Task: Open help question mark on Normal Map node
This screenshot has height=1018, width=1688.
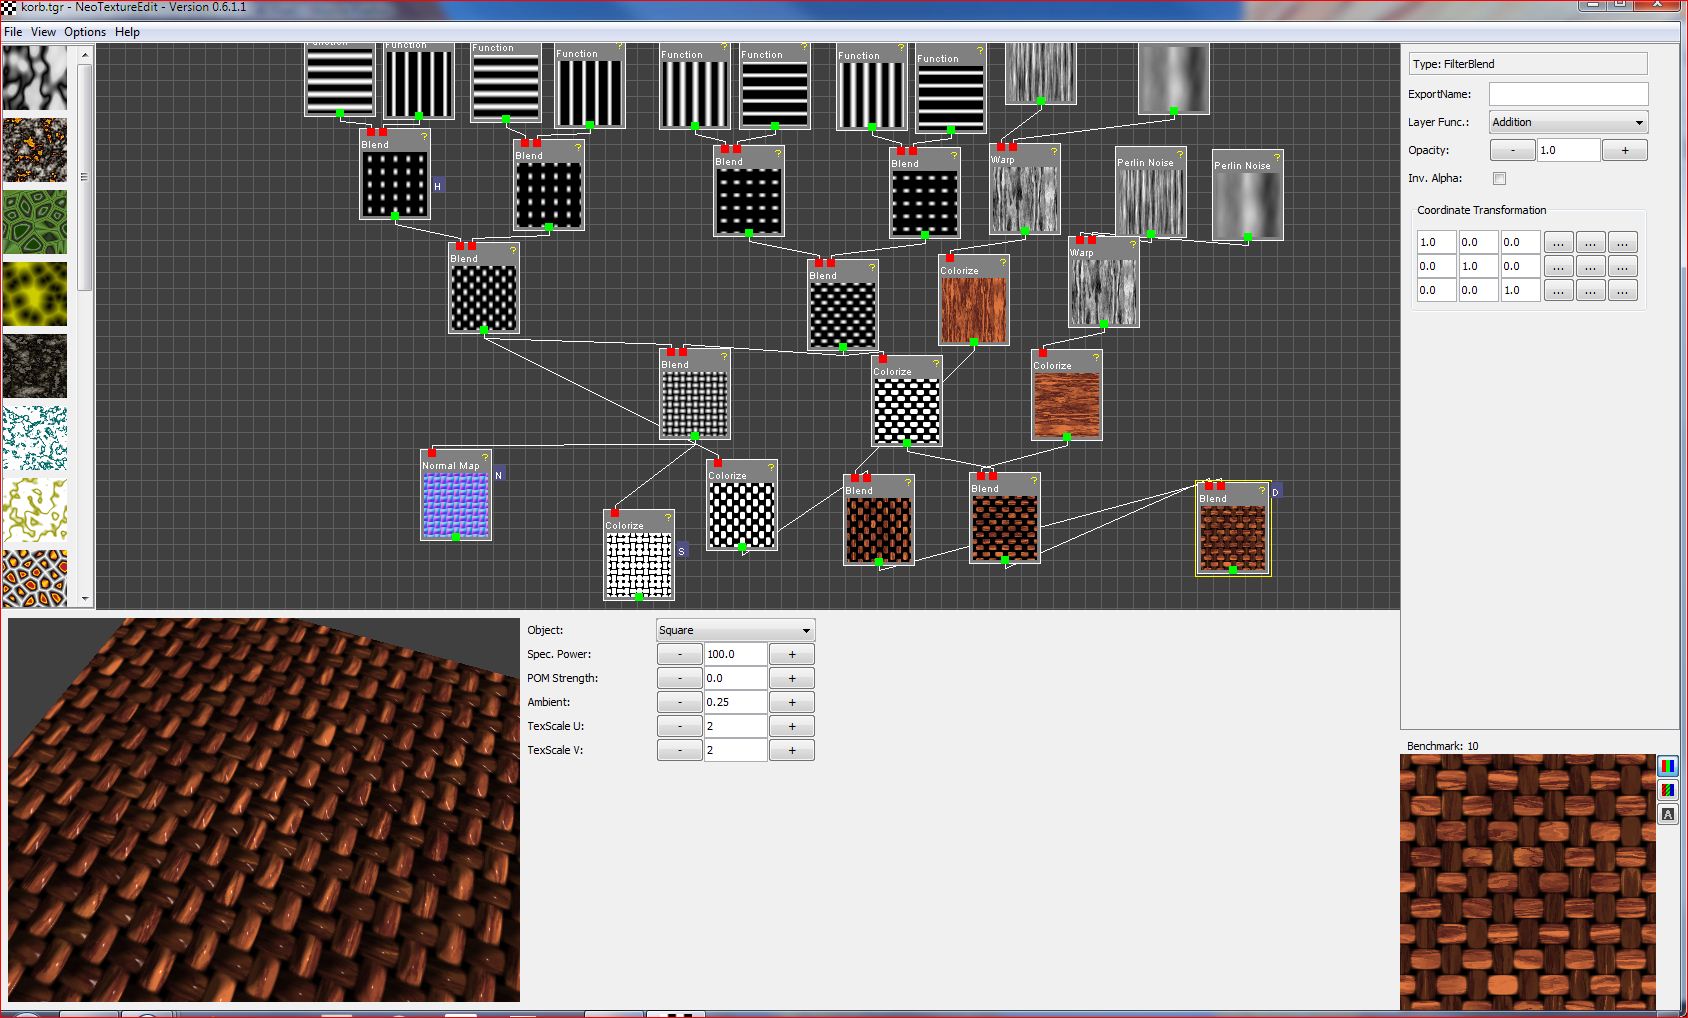Action: [x=485, y=457]
